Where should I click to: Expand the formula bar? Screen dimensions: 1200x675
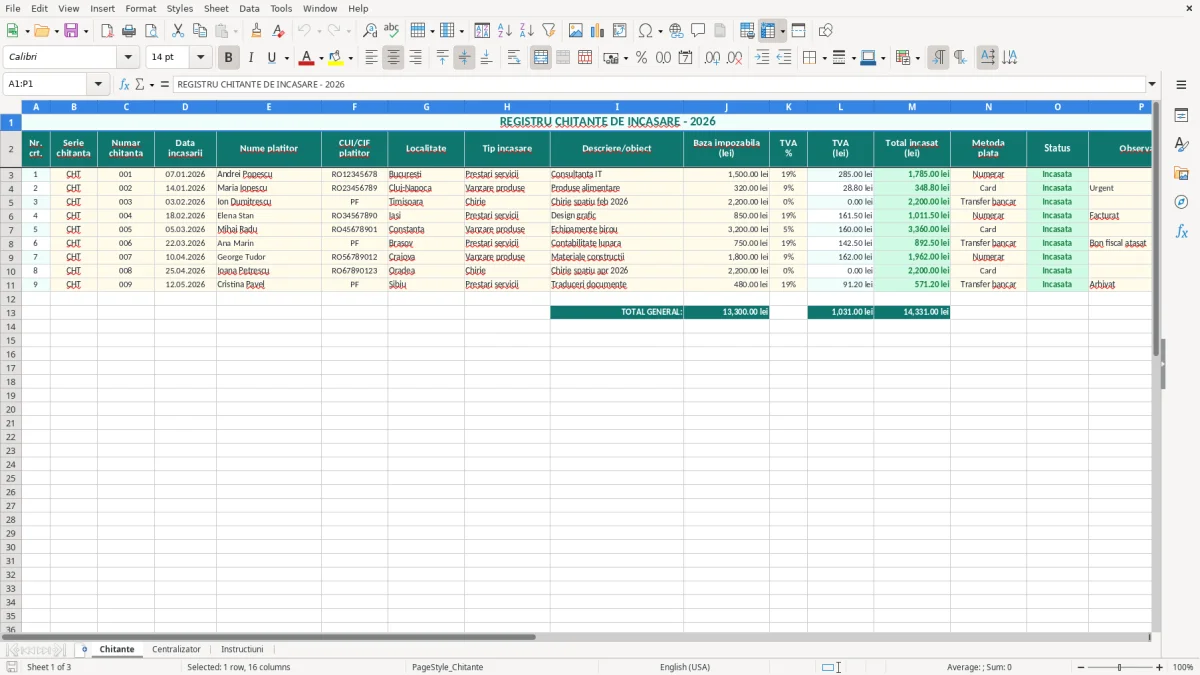click(1152, 84)
